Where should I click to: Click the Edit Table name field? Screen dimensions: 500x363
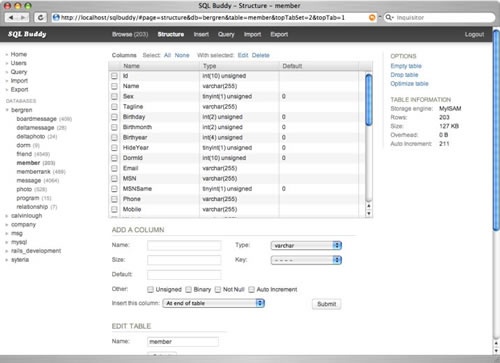coord(183,342)
